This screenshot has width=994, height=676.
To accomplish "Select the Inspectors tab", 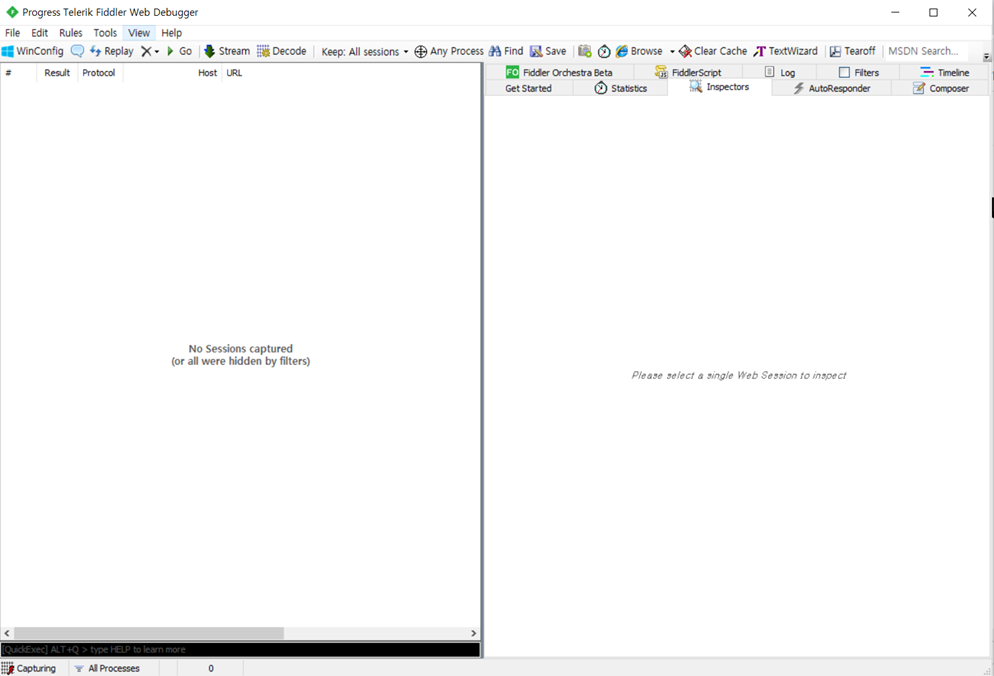I will tap(720, 87).
